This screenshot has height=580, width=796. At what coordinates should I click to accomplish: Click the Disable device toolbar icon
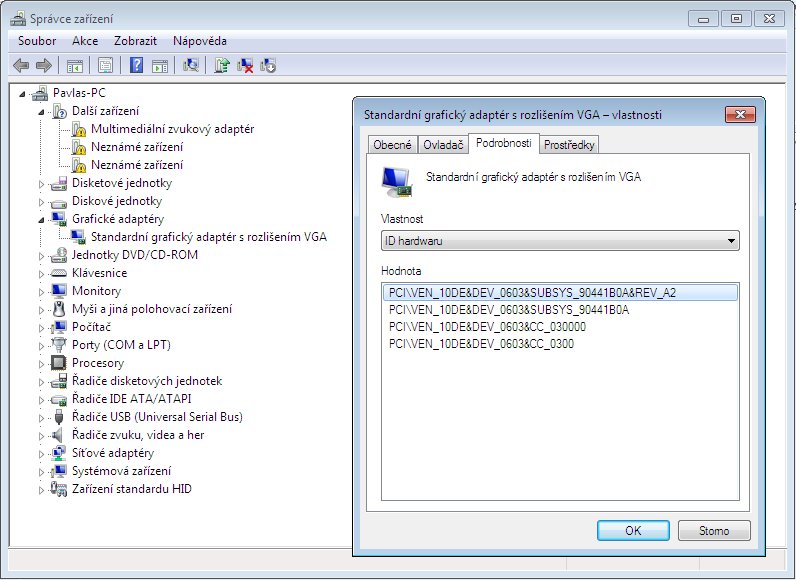268,66
